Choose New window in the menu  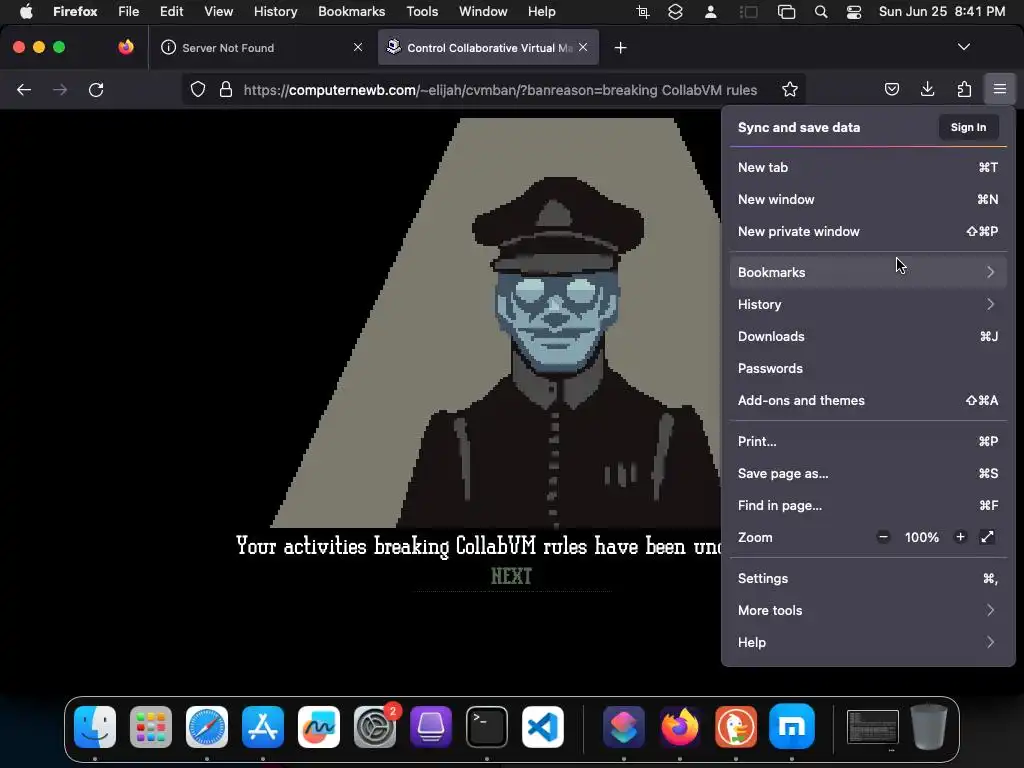point(868,199)
